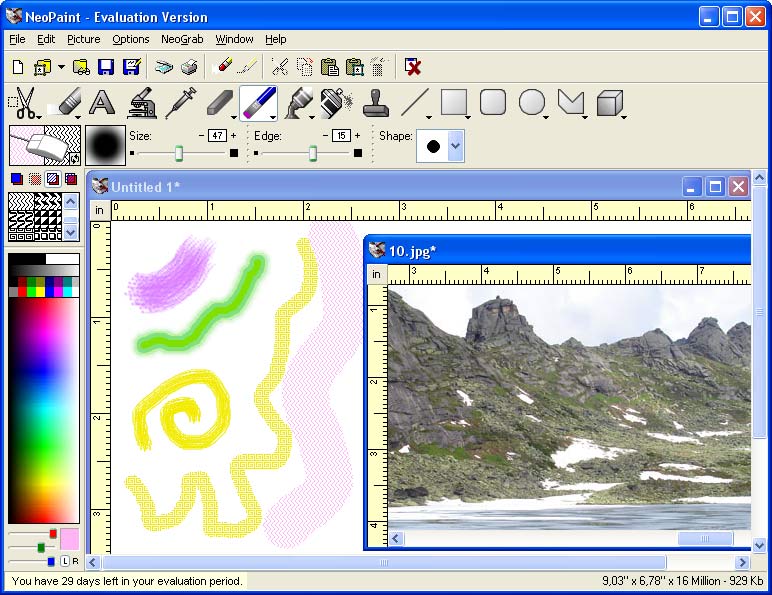Select the spray can airbrush tool
Screen dimensions: 772x595
pyautogui.click(x=336, y=102)
